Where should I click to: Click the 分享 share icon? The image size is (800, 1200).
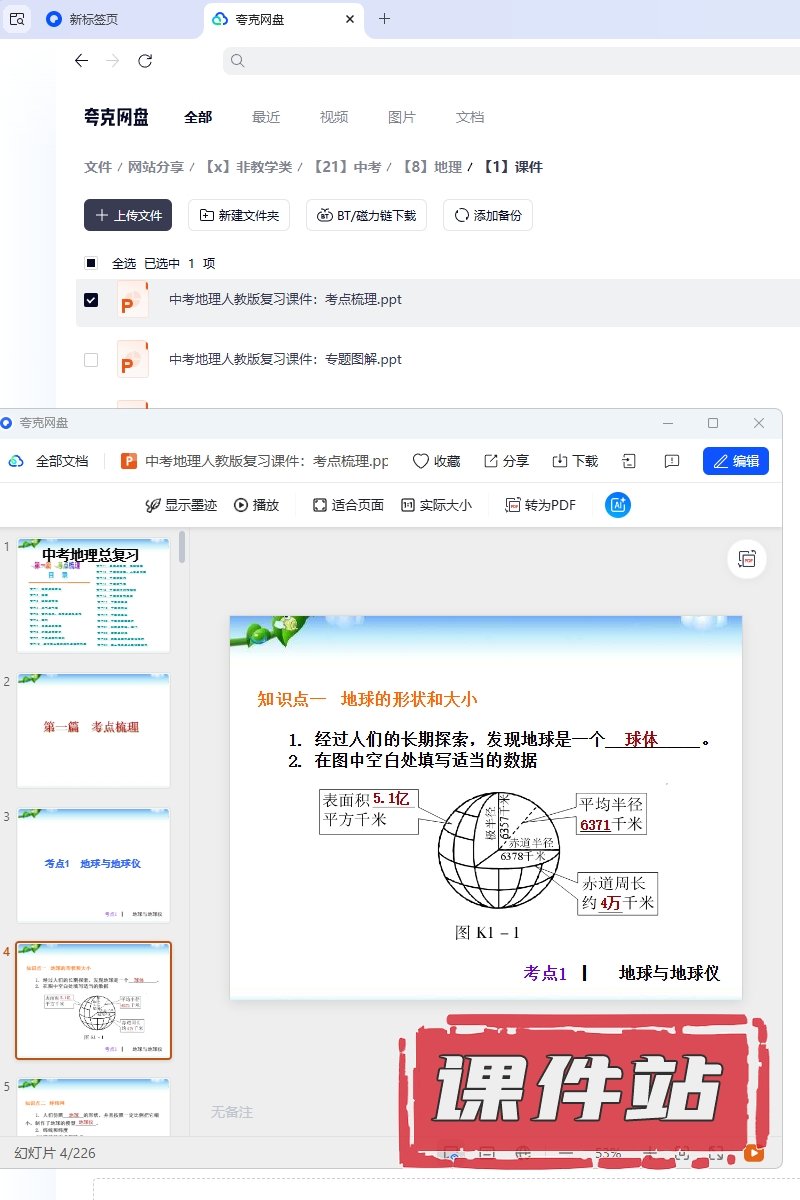click(x=491, y=461)
